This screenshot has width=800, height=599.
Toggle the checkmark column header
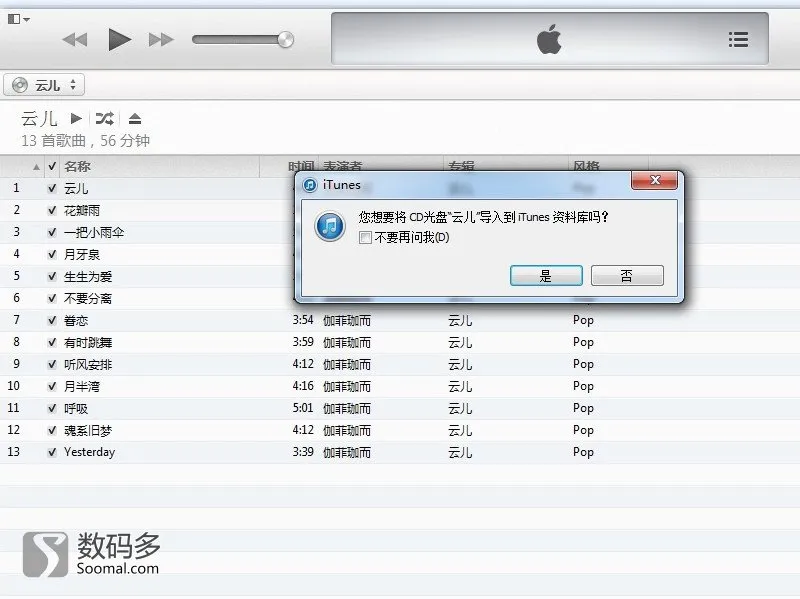pyautogui.click(x=52, y=166)
